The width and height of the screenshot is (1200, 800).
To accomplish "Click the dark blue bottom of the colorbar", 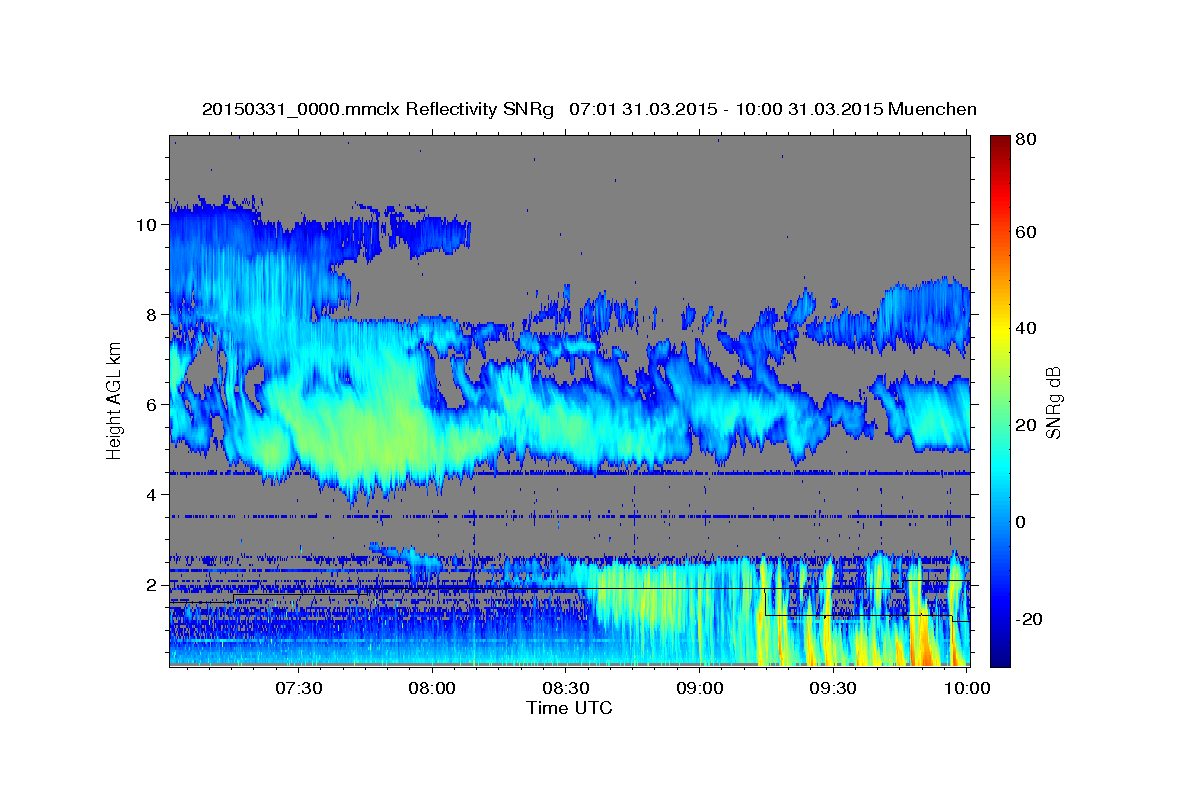I will coord(1000,658).
